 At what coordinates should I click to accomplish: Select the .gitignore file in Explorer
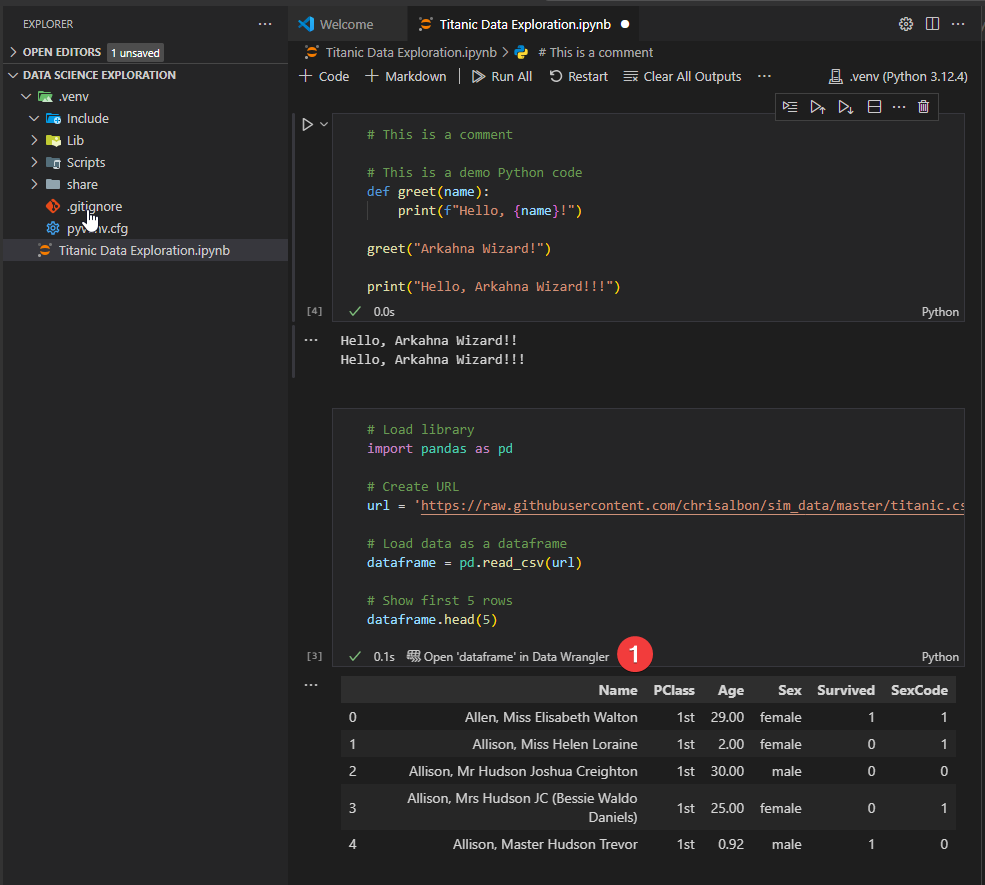click(95, 206)
